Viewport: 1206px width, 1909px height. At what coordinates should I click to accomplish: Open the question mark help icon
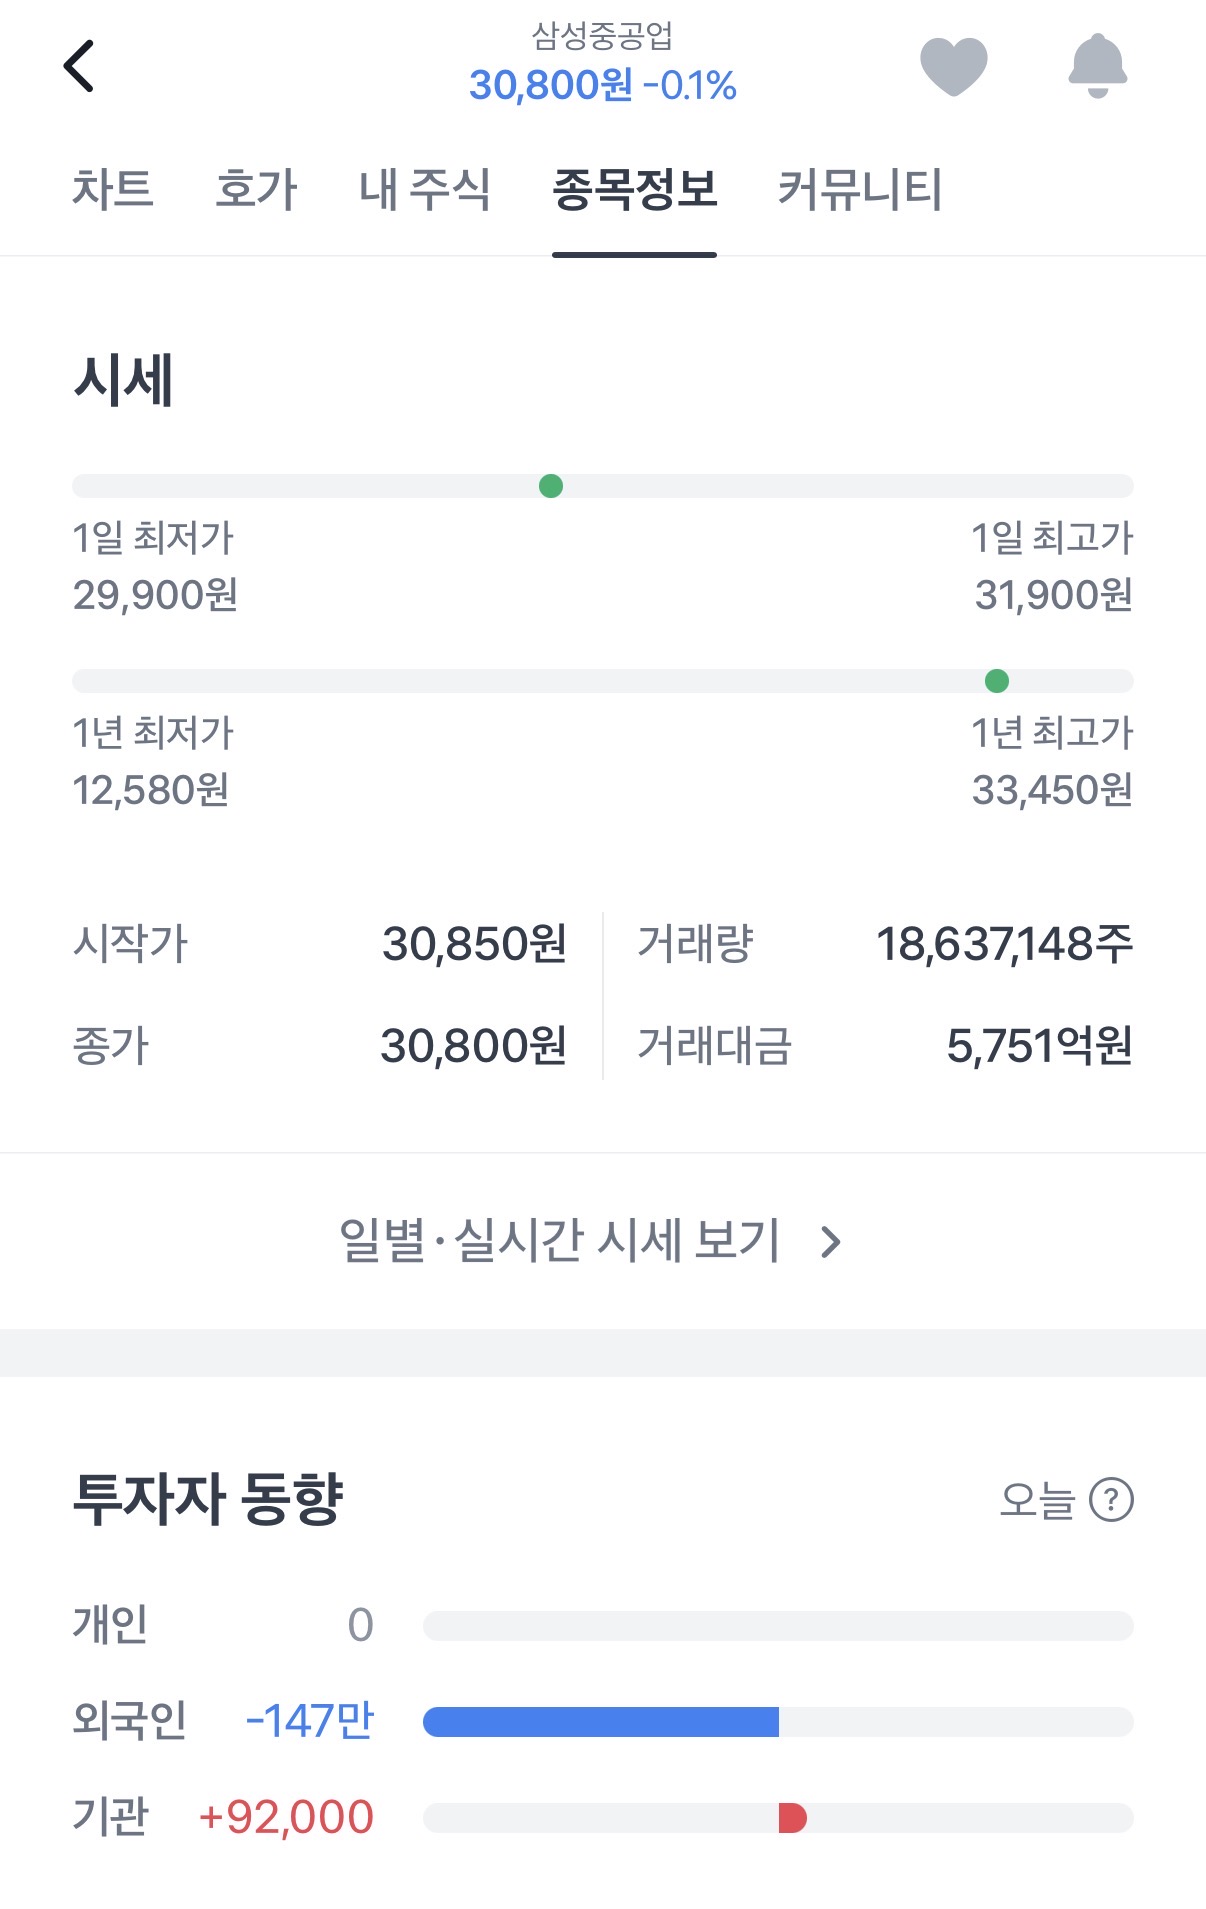tap(1111, 1500)
